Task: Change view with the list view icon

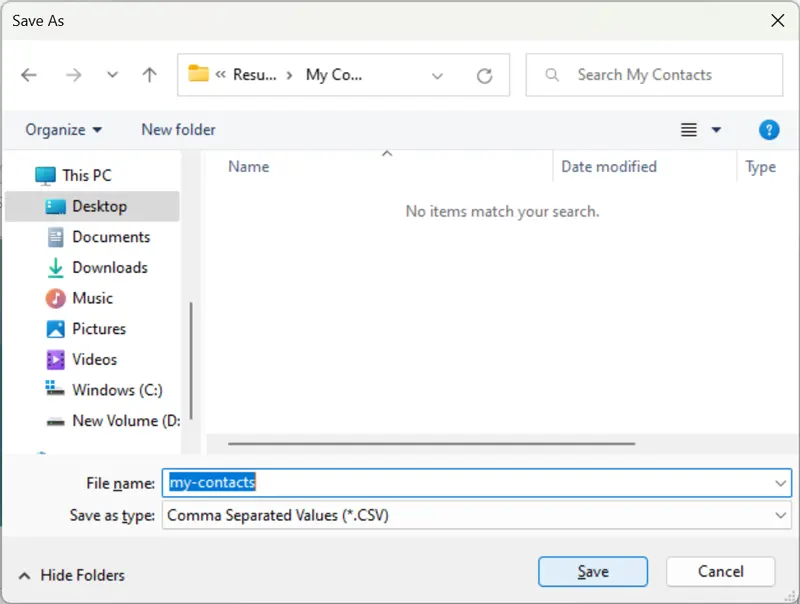Action: [x=689, y=130]
